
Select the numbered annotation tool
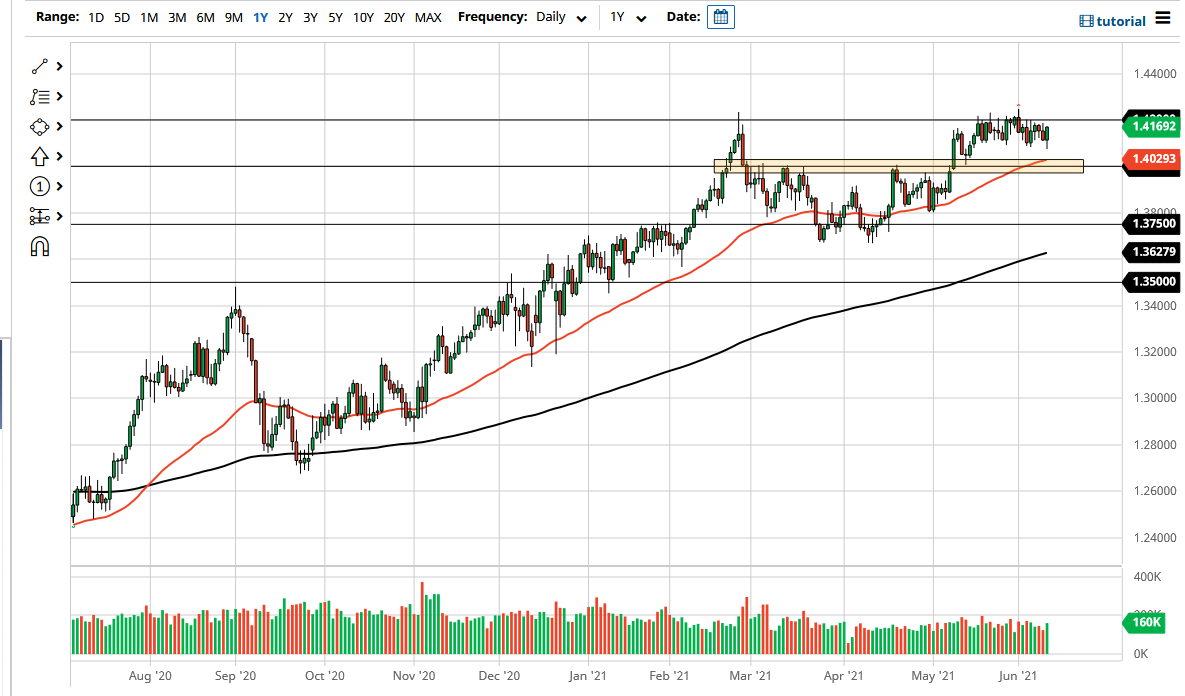(x=41, y=186)
